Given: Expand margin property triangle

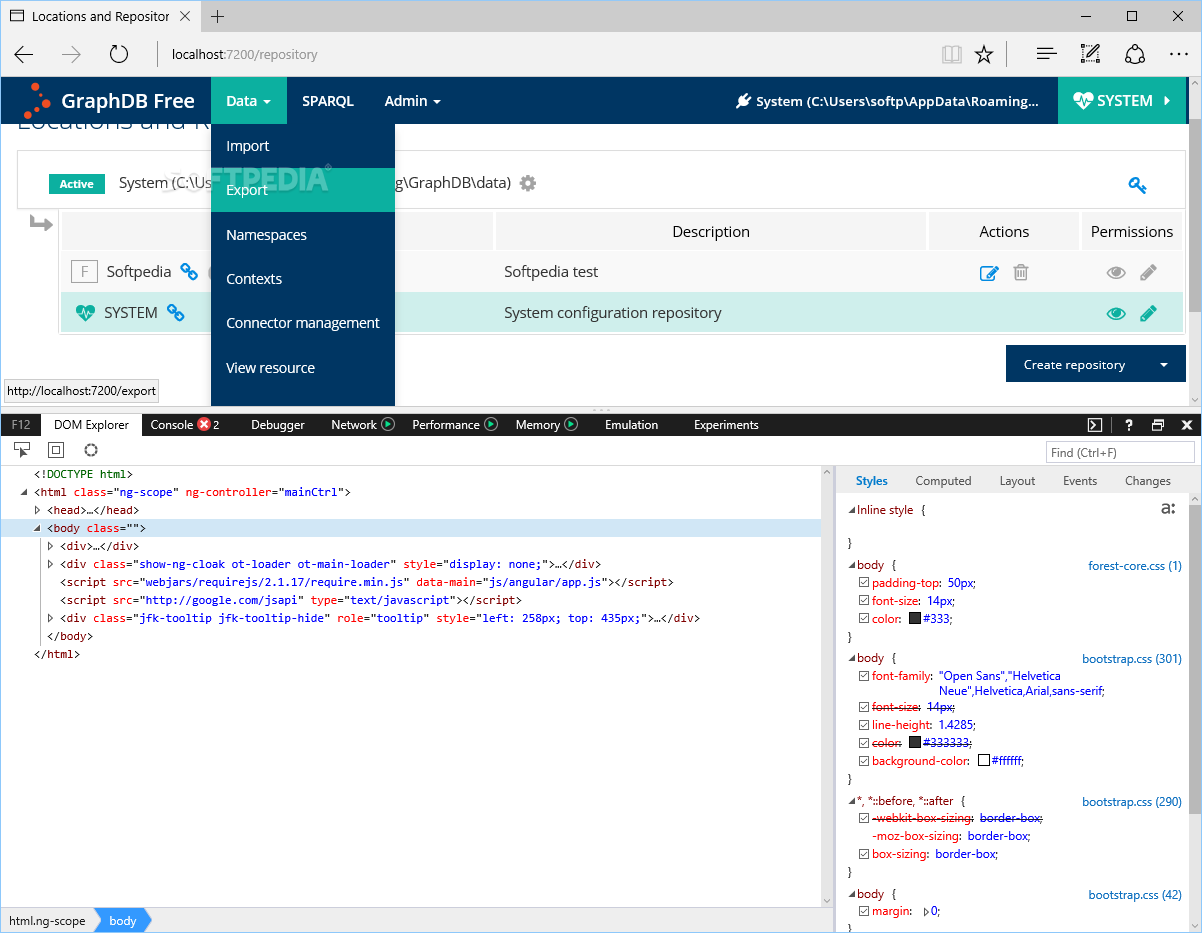Looking at the screenshot, I should [926, 911].
